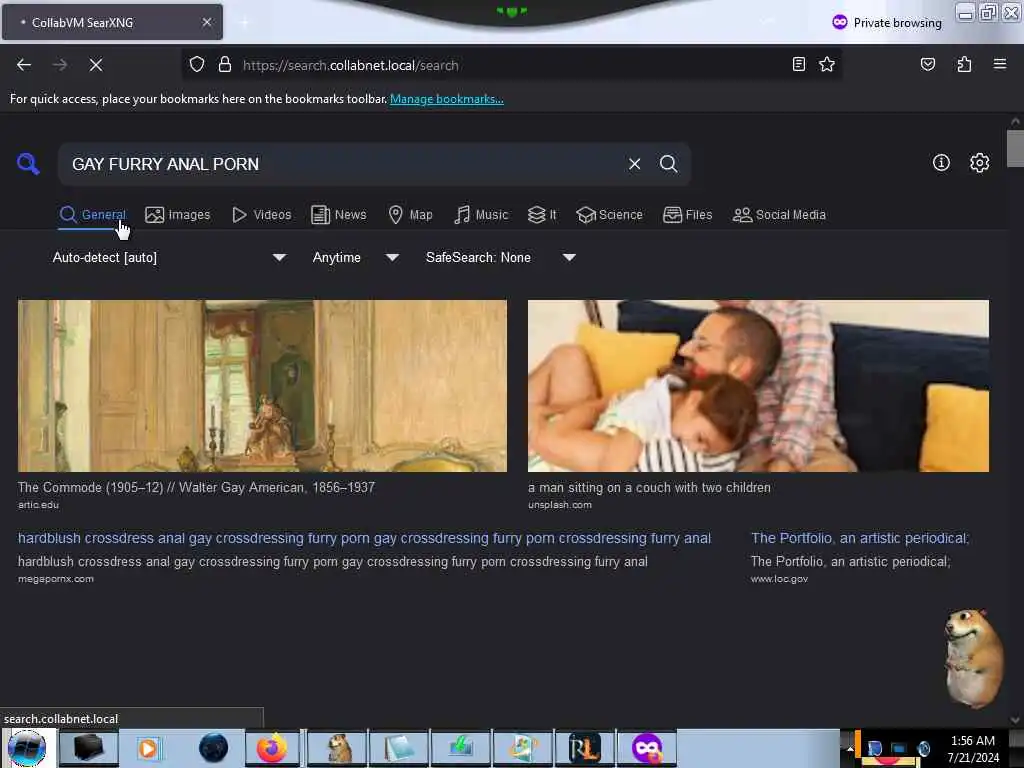This screenshot has width=1024, height=768.
Task: Open the Extensions puzzle icon
Action: (x=964, y=64)
